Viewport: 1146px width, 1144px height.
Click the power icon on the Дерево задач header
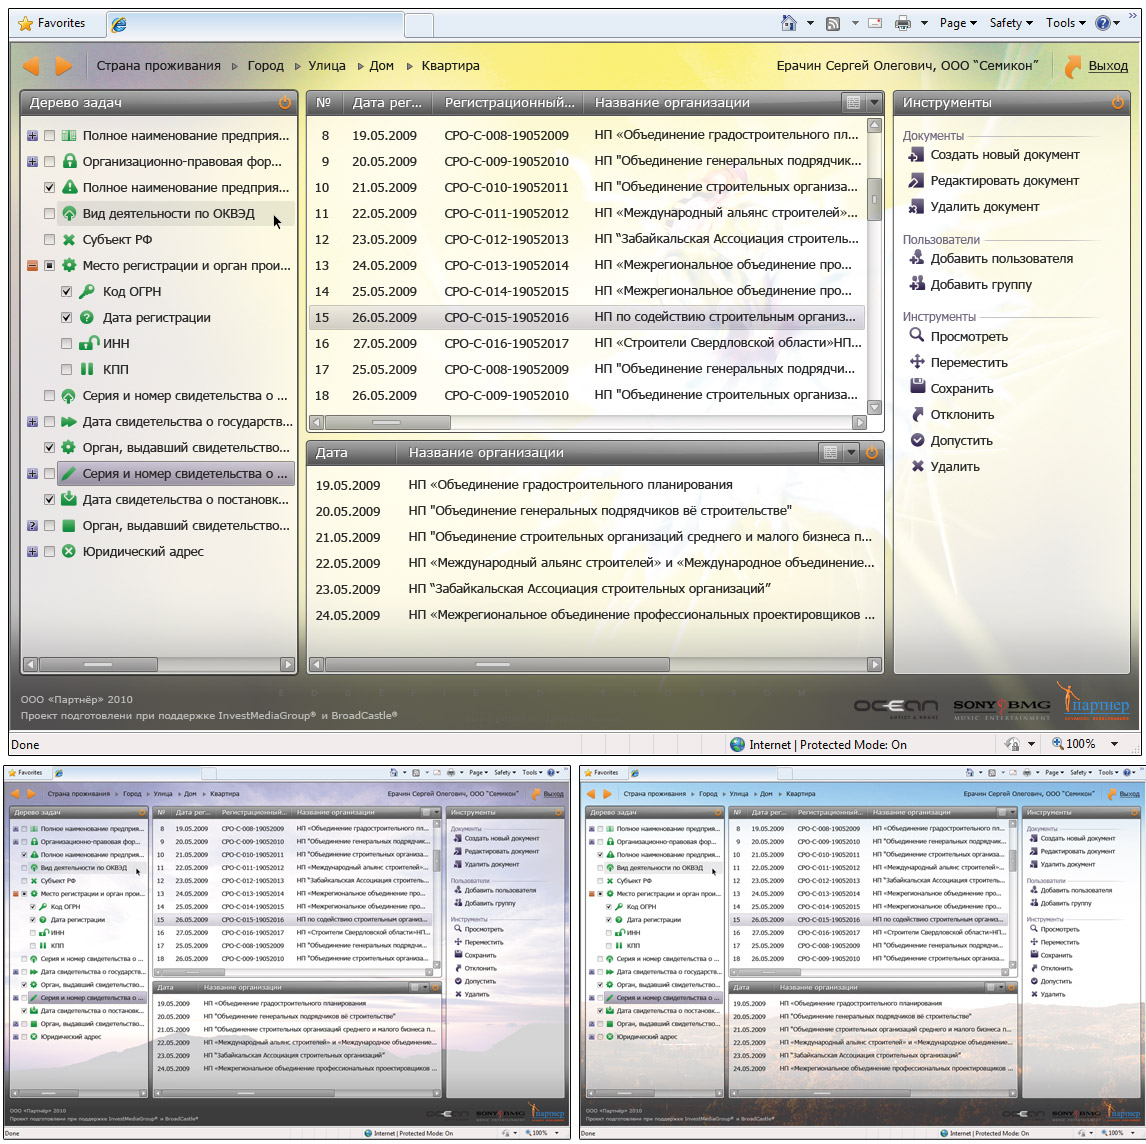pyautogui.click(x=285, y=103)
